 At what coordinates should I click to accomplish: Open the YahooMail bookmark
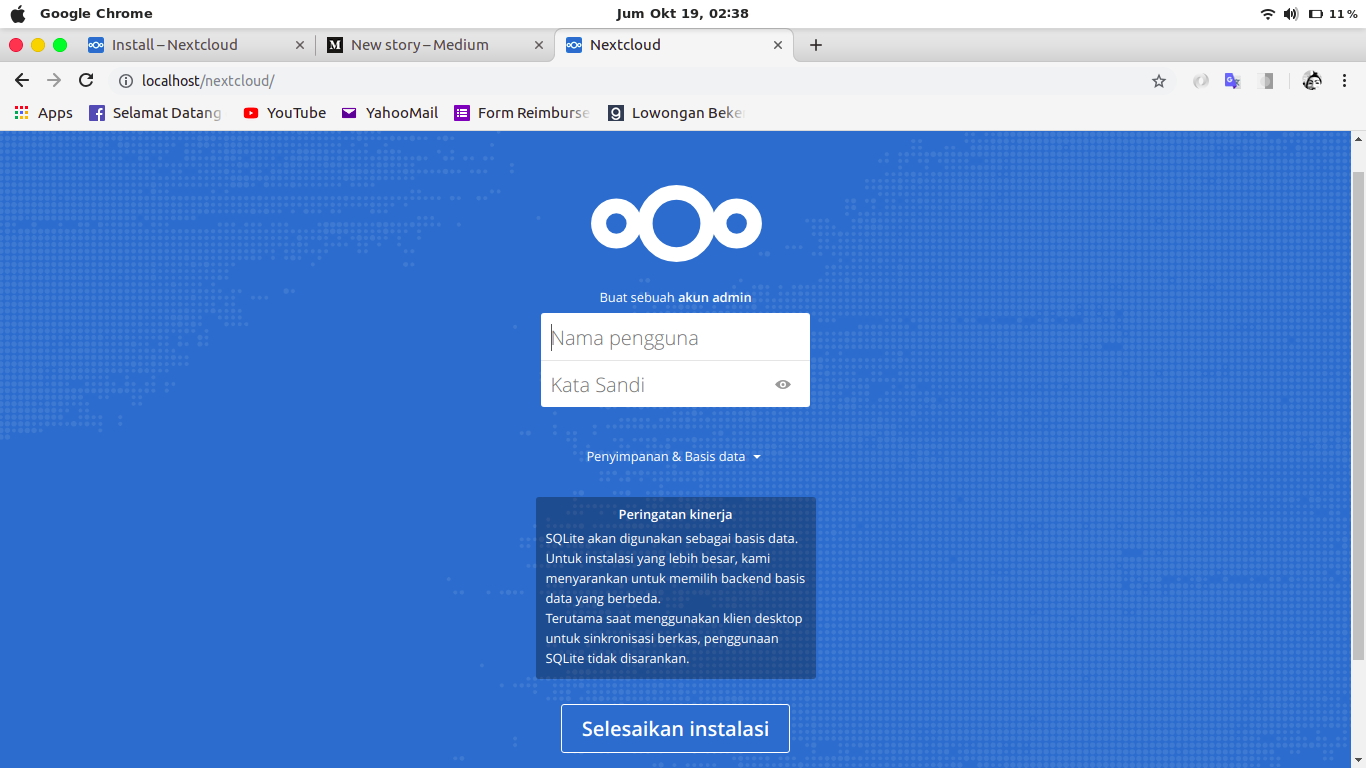(390, 113)
